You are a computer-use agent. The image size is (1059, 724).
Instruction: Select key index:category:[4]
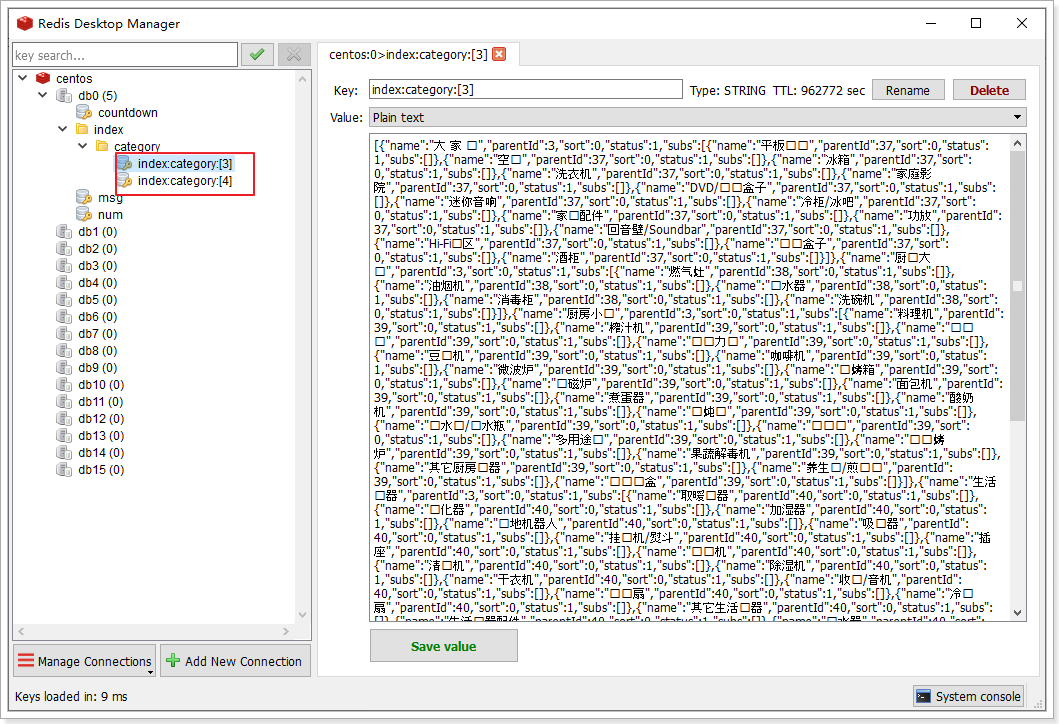(184, 181)
